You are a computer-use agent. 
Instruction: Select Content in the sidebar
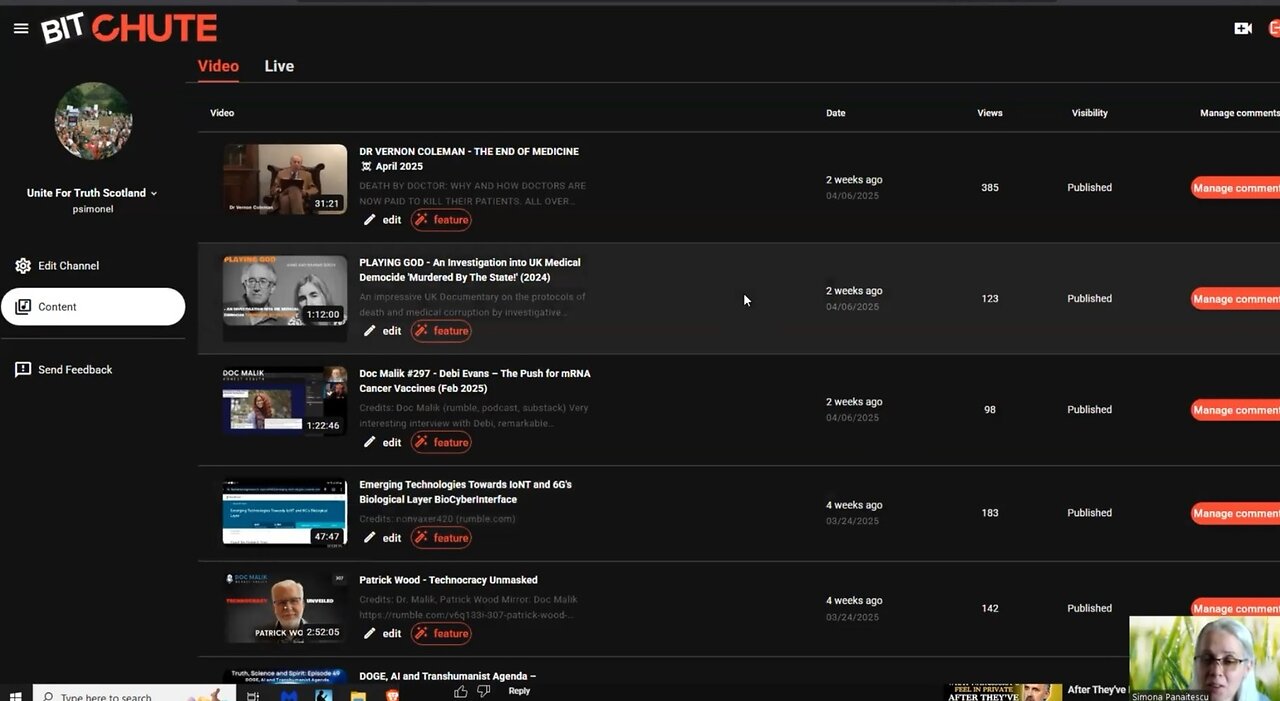pyautogui.click(x=93, y=307)
